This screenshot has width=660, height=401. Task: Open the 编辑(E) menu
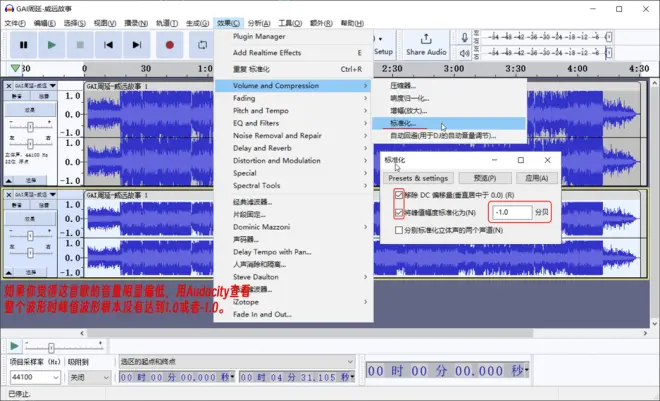coord(45,23)
